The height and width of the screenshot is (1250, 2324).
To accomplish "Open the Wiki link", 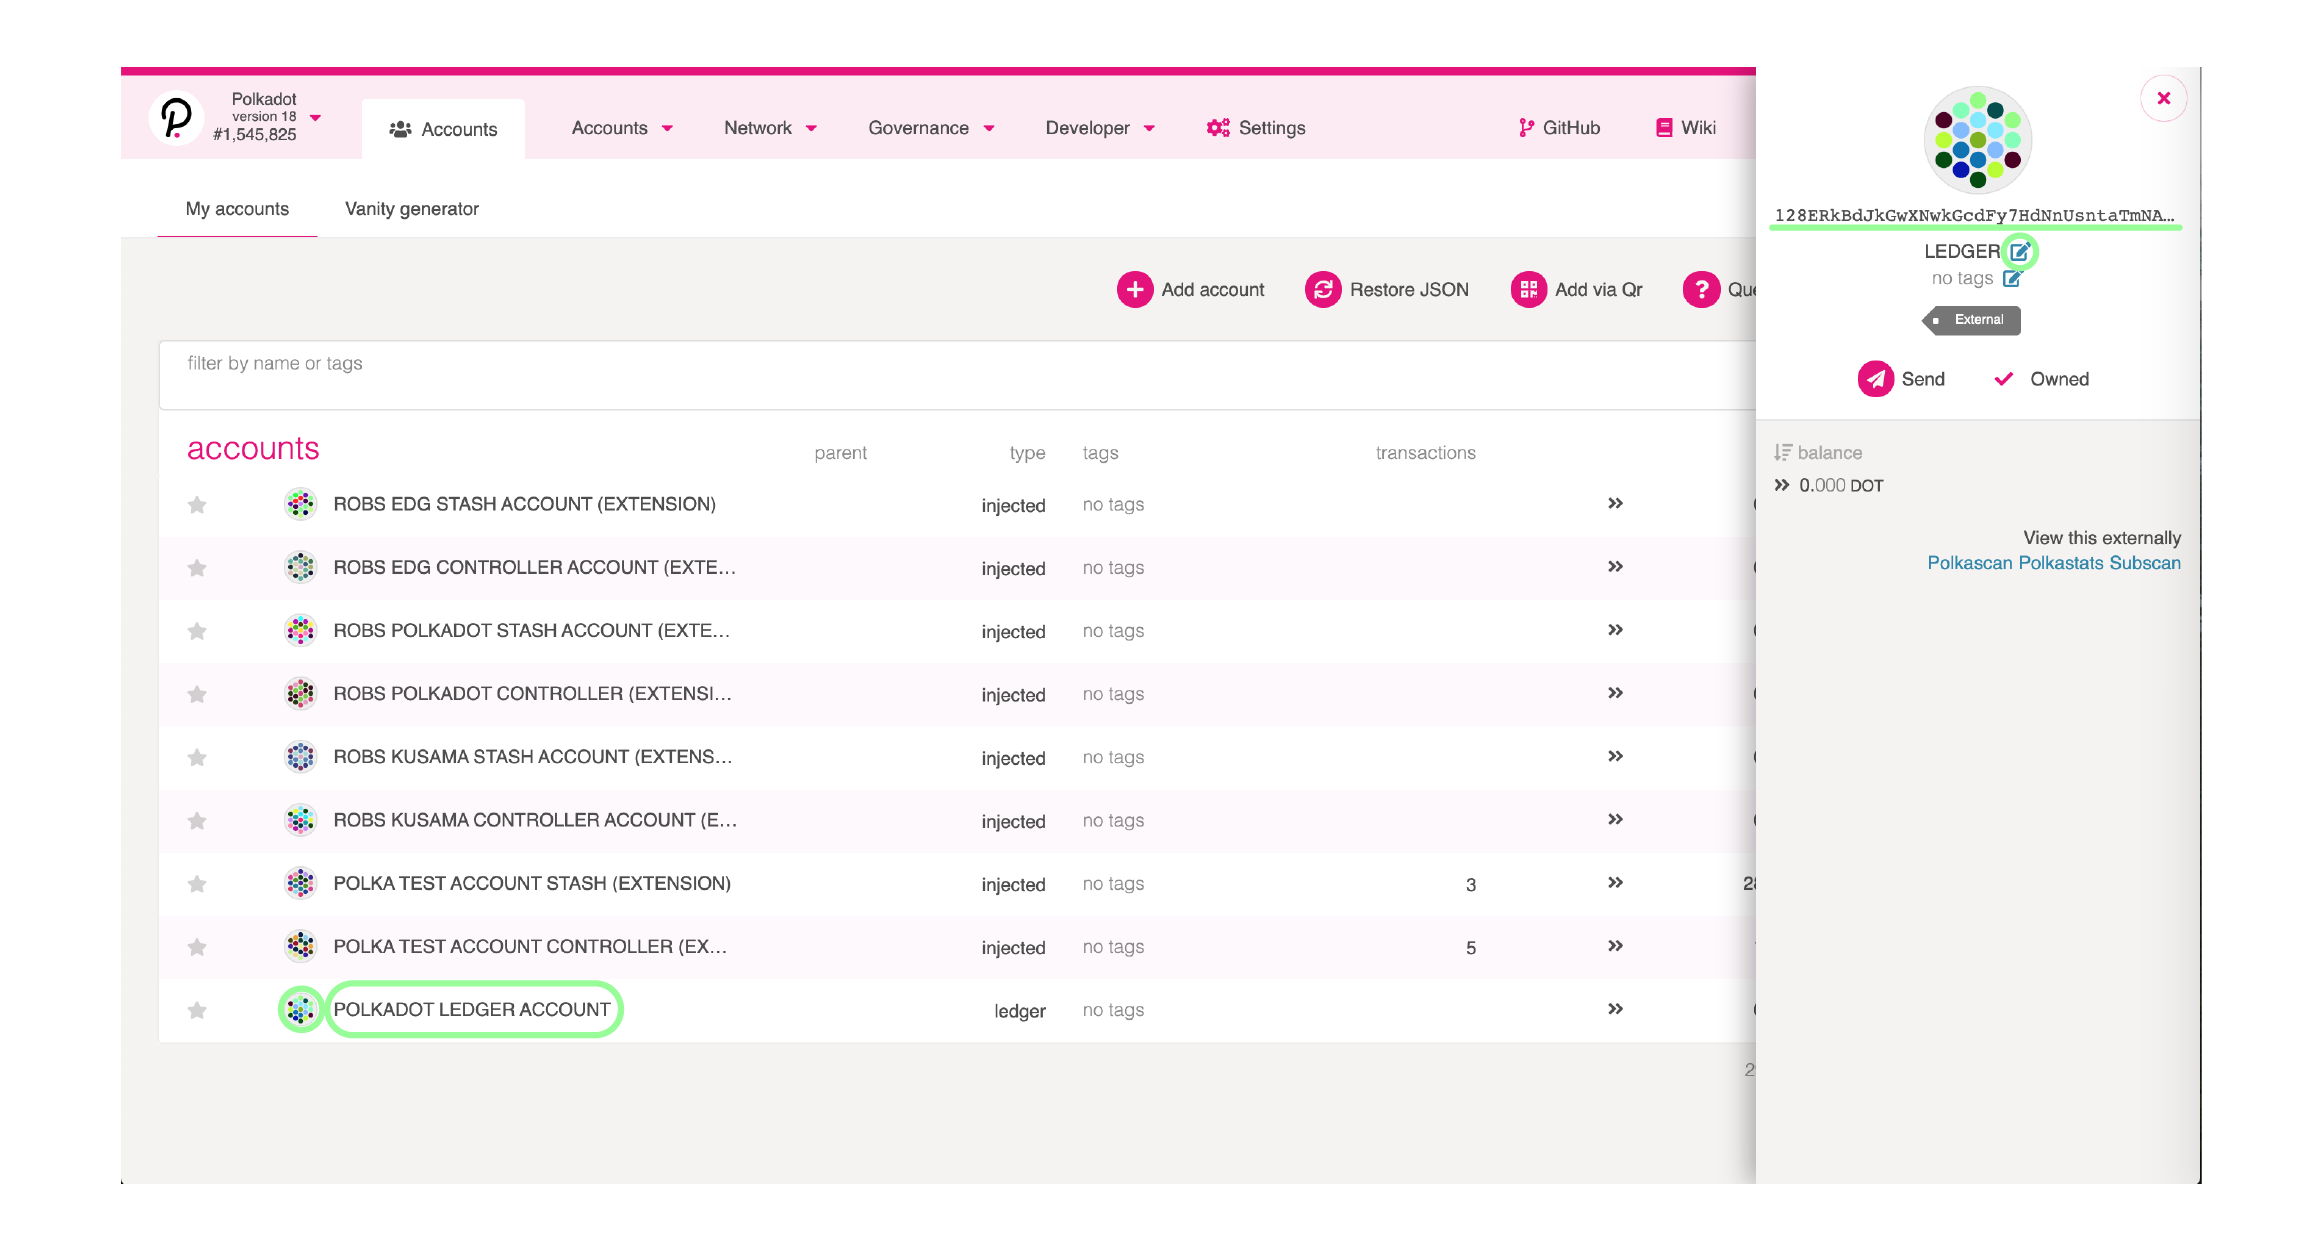I will click(1686, 128).
